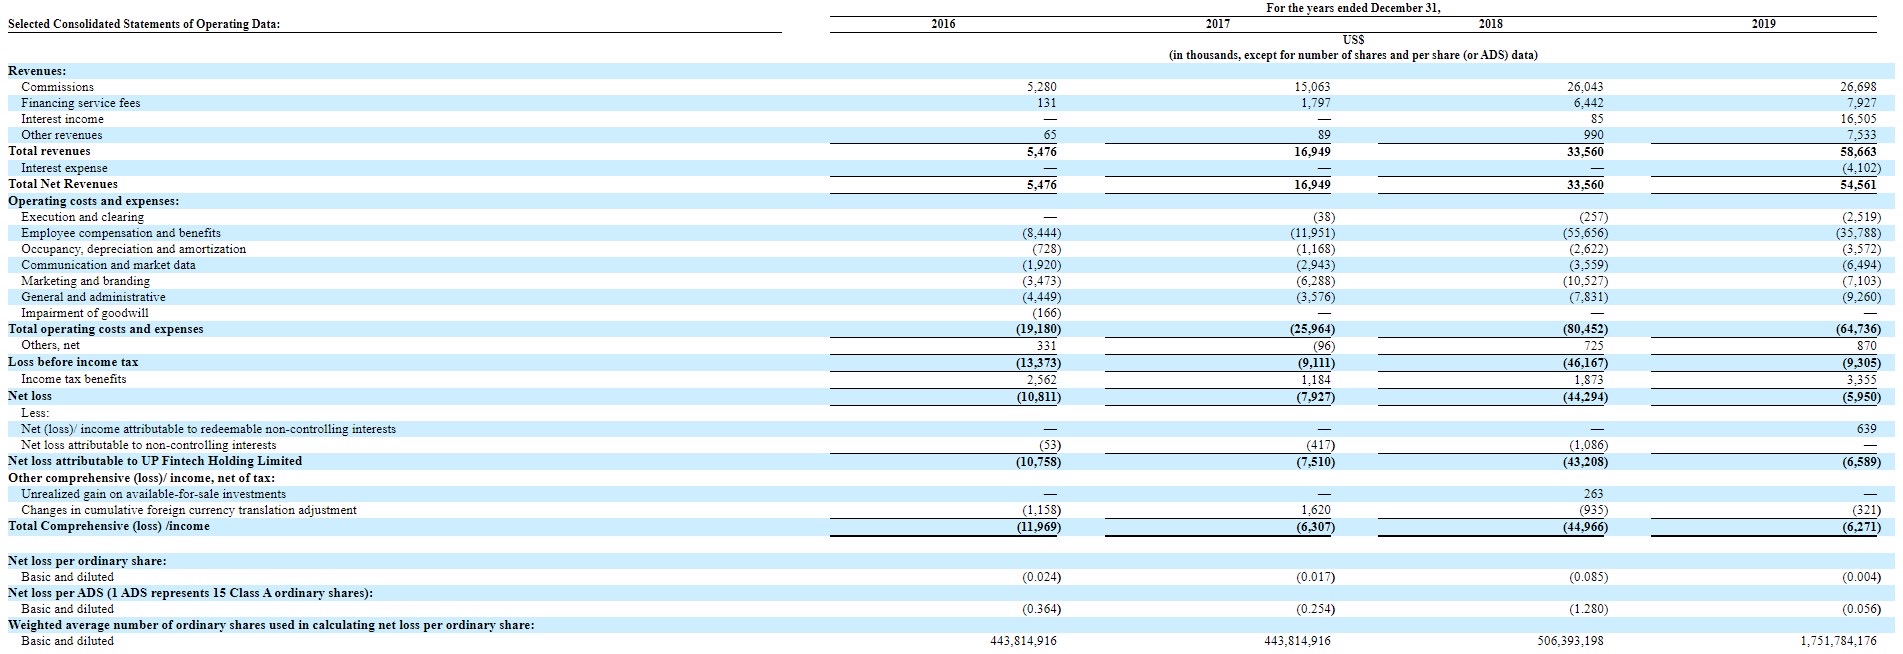Select 'Selected Consolidated Statements of Operating Data' heading
This screenshot has height=654, width=1903.
click(x=144, y=24)
